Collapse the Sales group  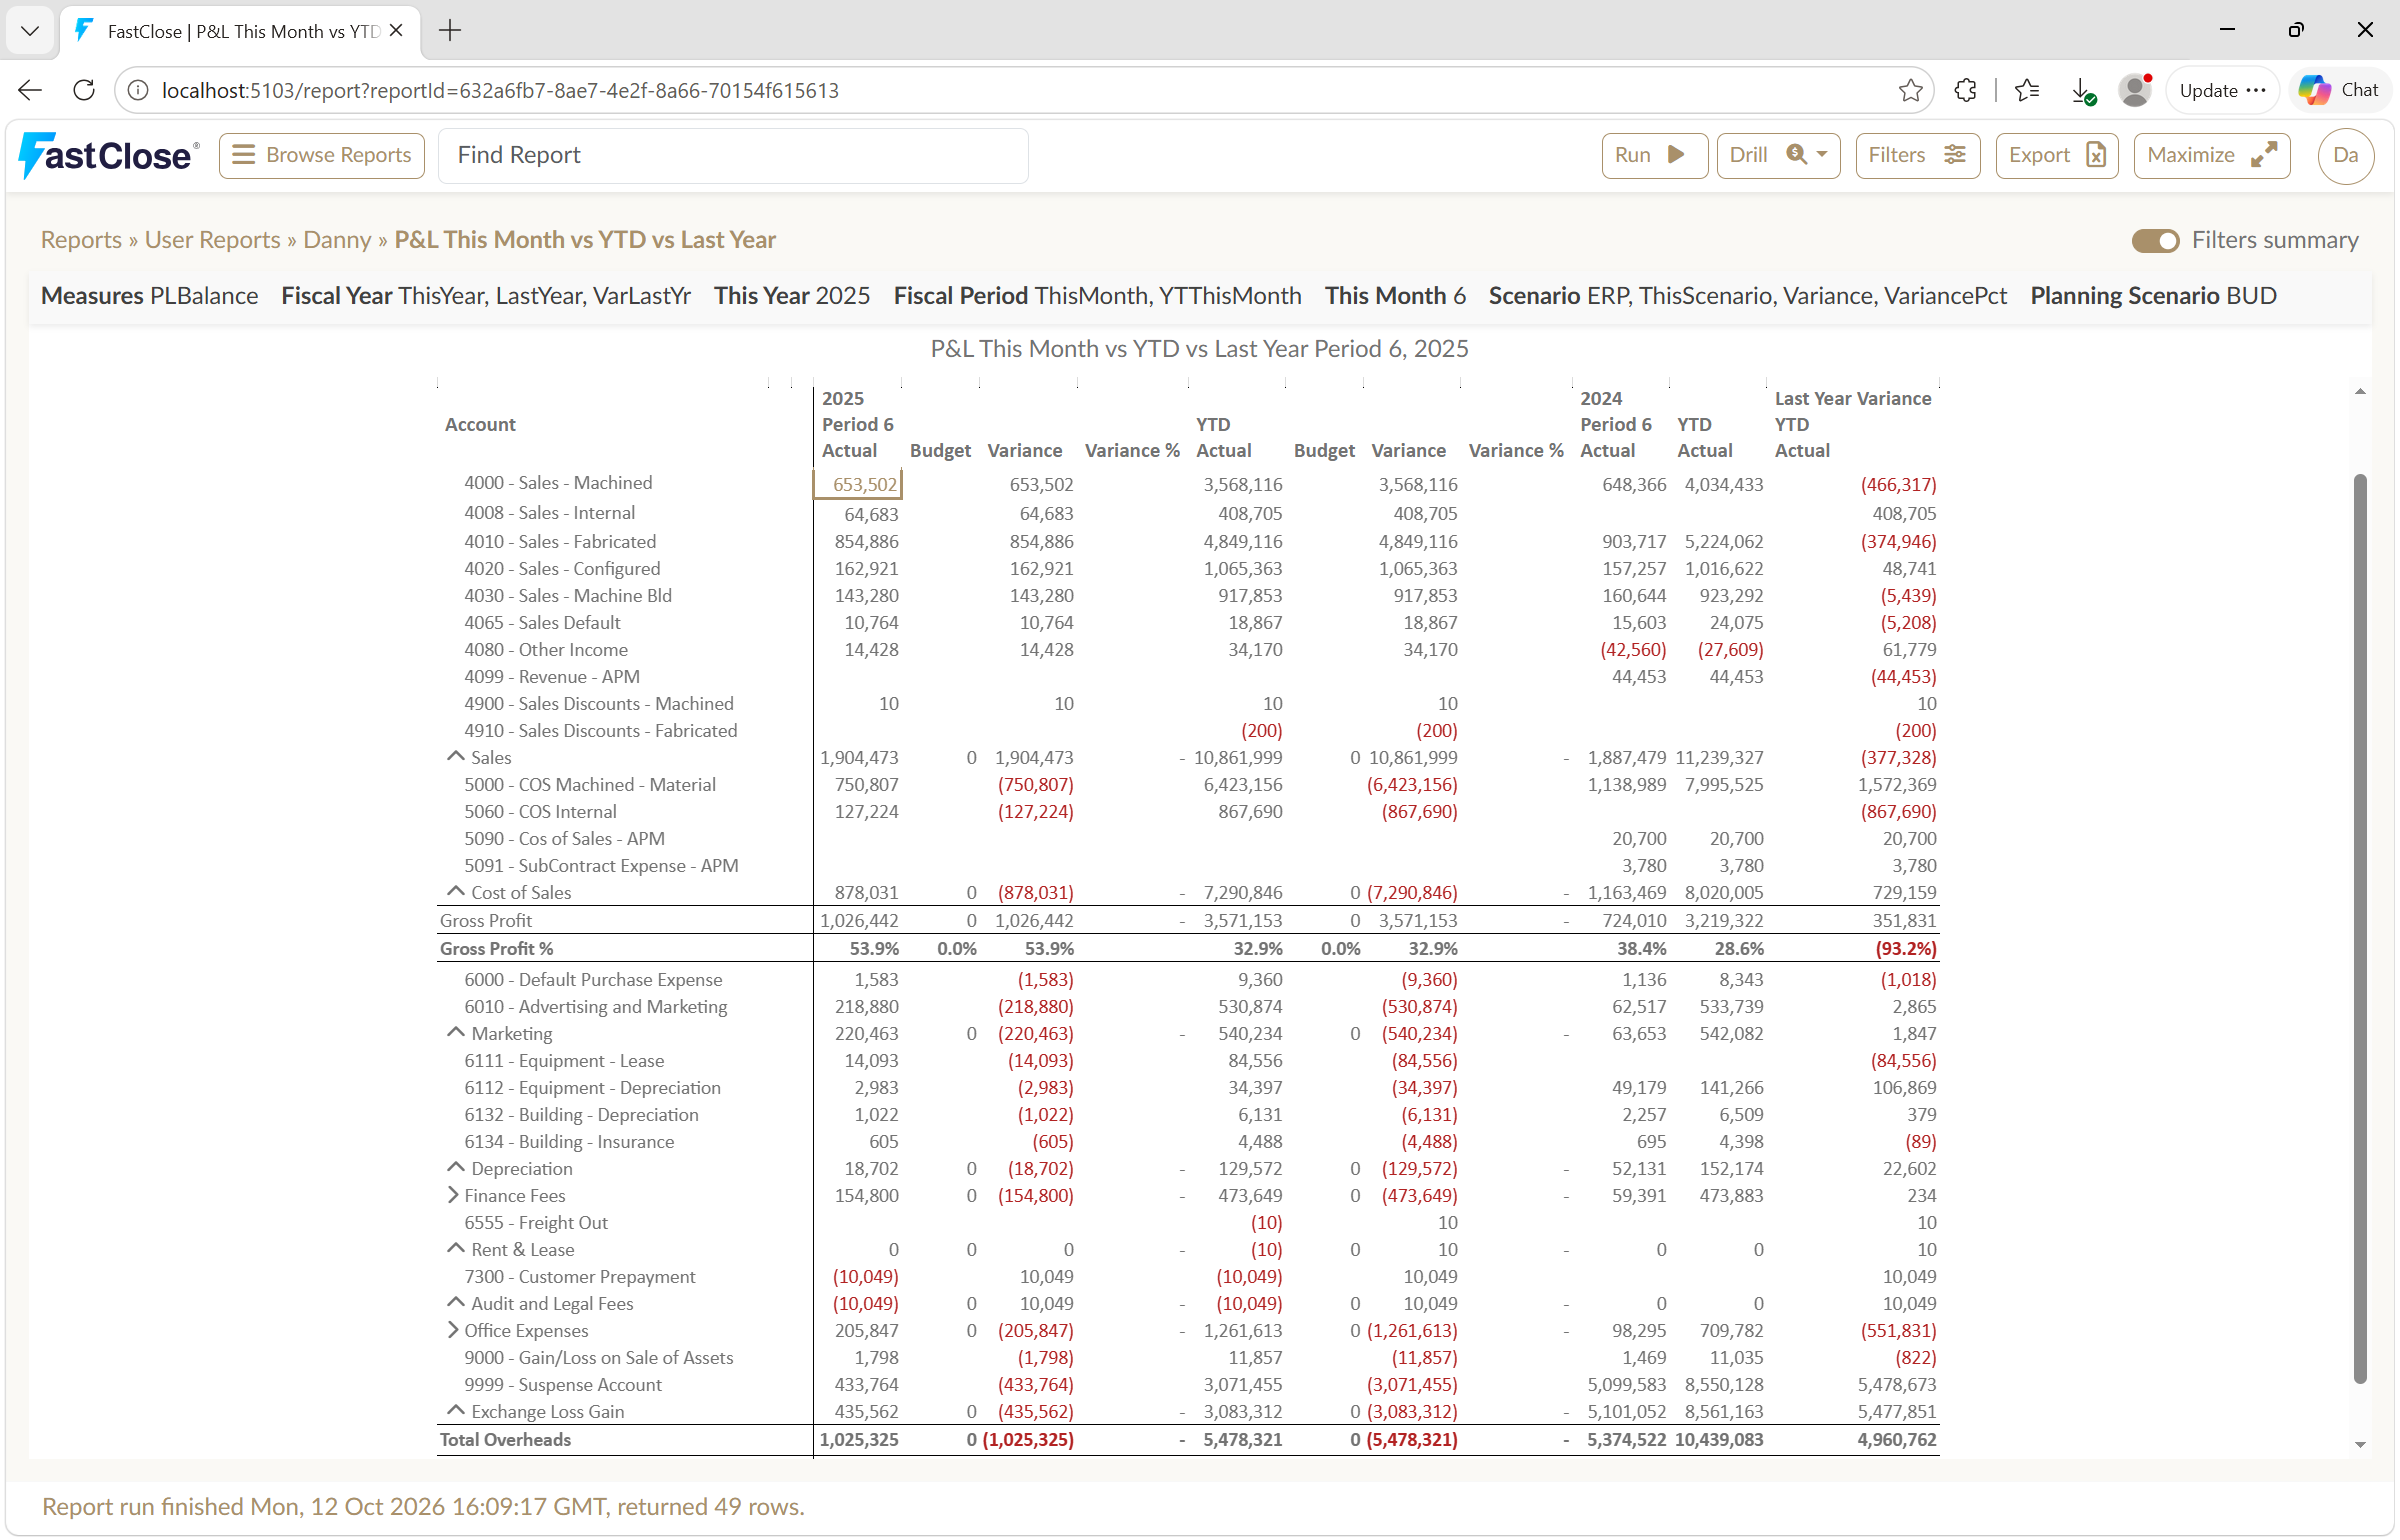coord(456,756)
